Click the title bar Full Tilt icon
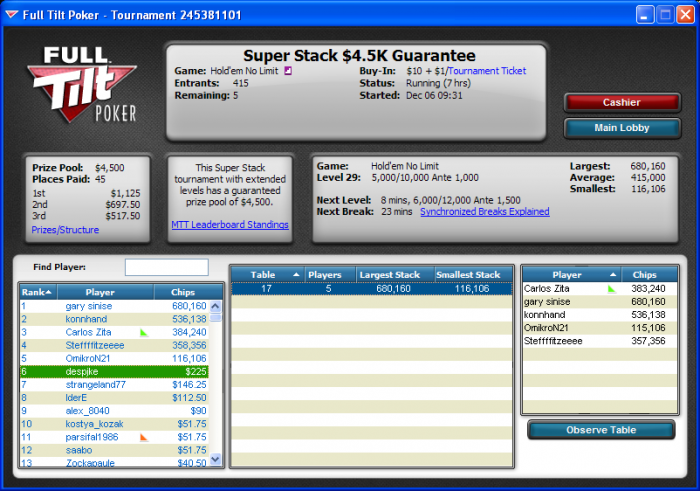This screenshot has height=491, width=700. click(12, 15)
